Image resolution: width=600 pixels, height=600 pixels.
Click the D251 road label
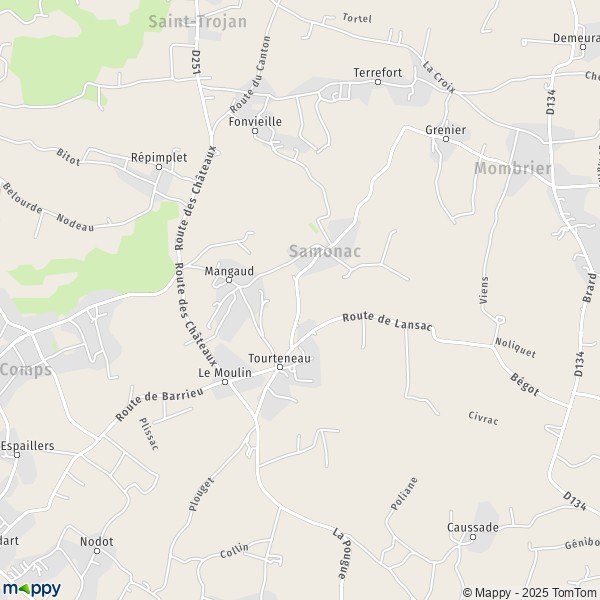(196, 62)
